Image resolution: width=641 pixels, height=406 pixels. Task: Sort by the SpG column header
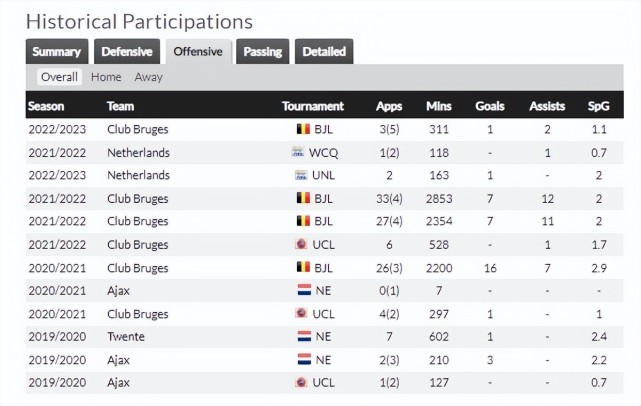tap(599, 106)
